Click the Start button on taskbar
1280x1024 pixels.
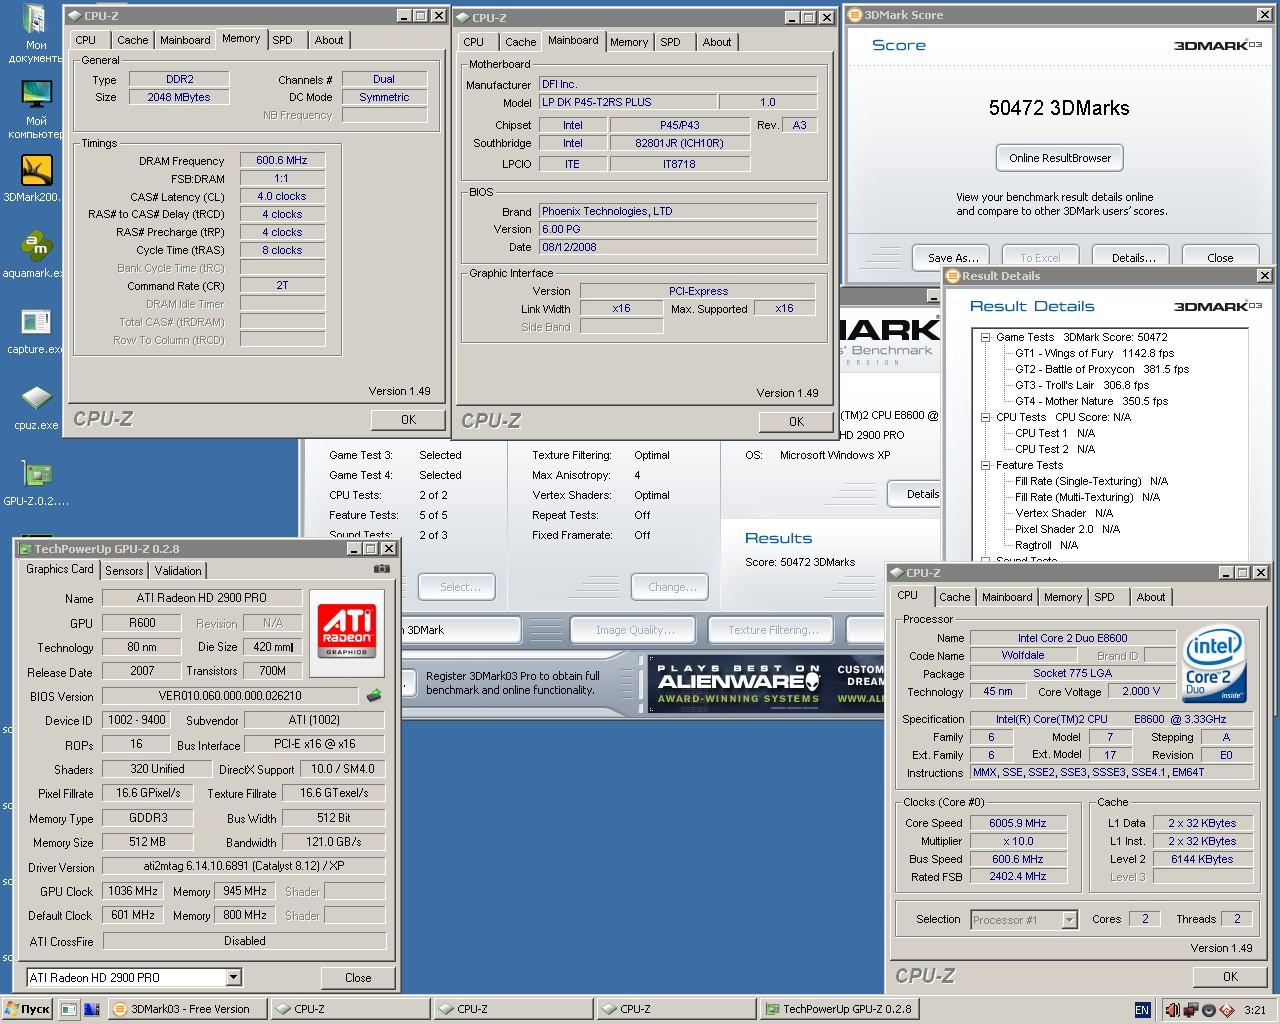(x=27, y=1009)
